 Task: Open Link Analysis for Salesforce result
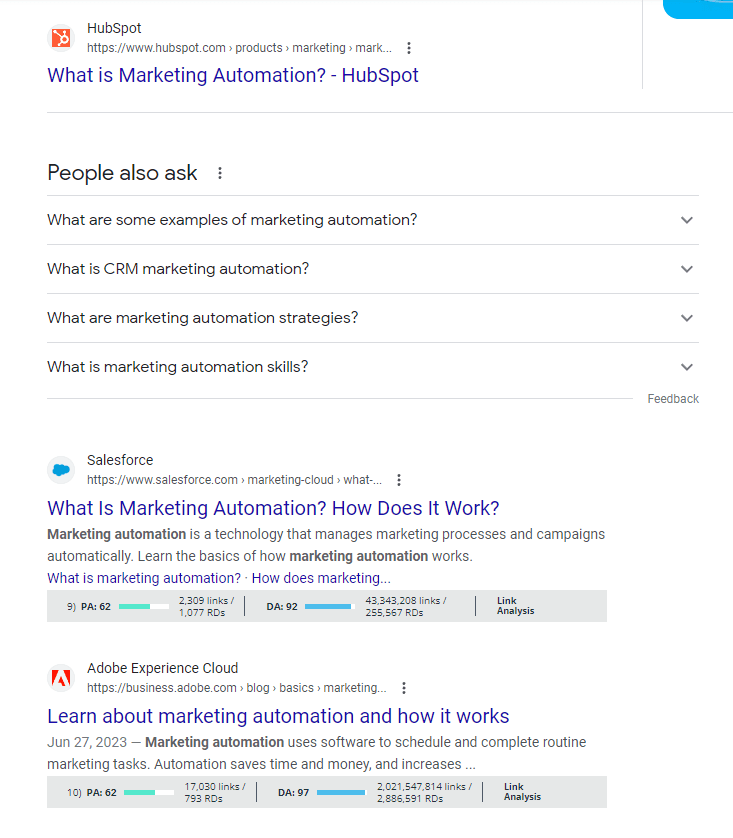pos(515,606)
